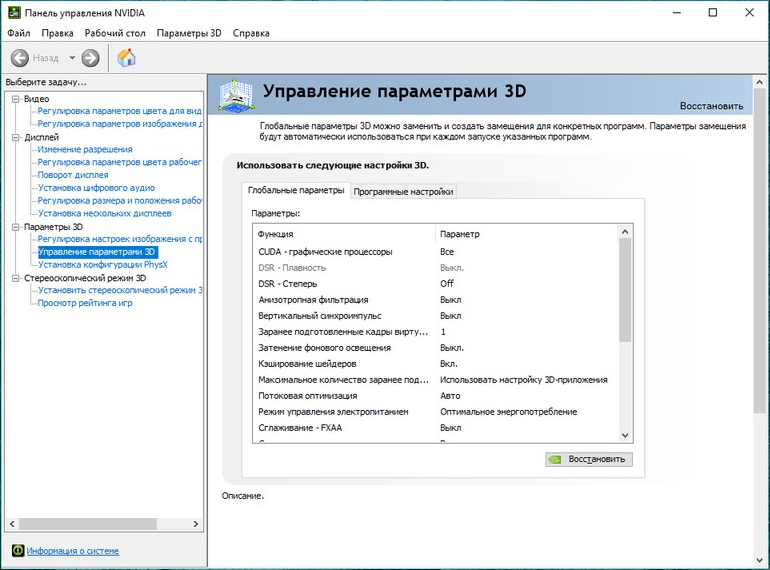
Task: Open Регулировка параметров цвета для видео
Action: click(x=119, y=111)
